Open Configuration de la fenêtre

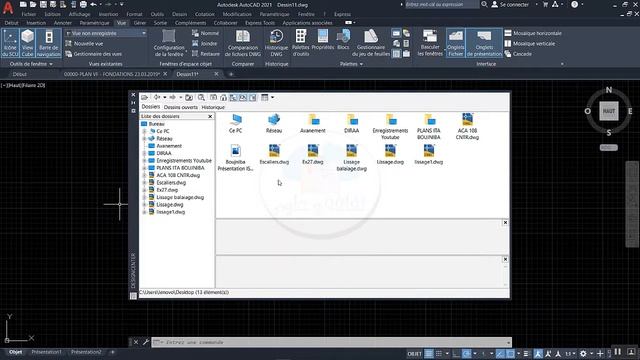point(169,43)
